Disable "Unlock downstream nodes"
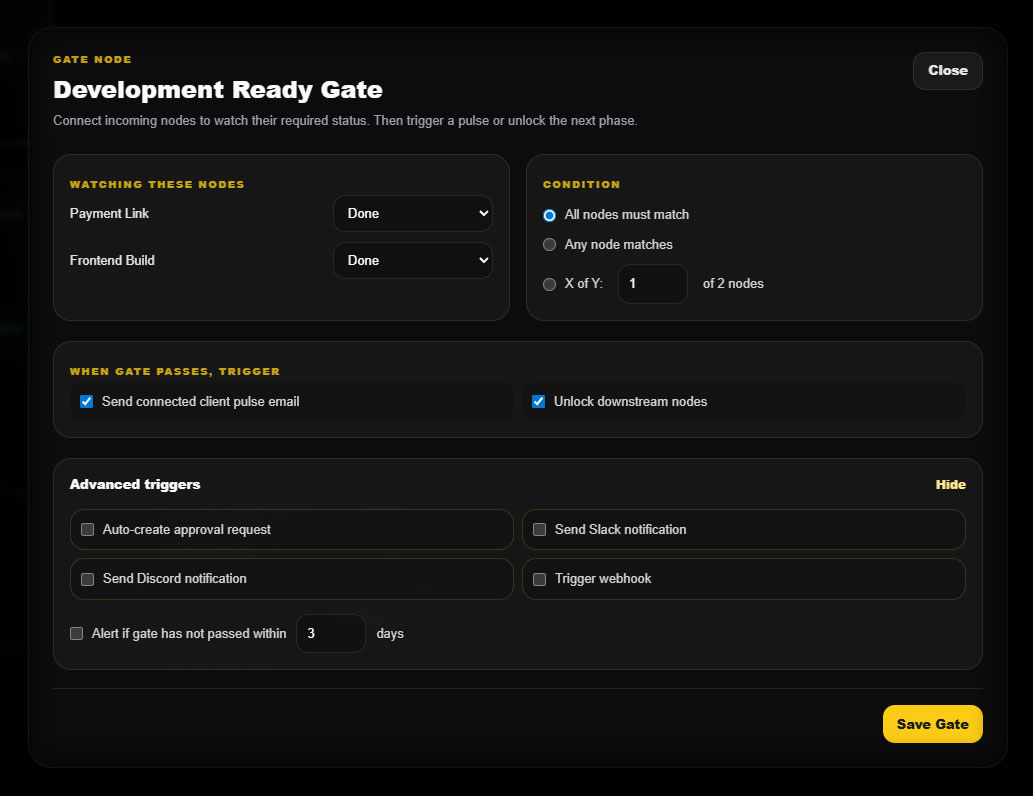Screen dimensions: 1033x796 pyautogui.click(x=538, y=401)
